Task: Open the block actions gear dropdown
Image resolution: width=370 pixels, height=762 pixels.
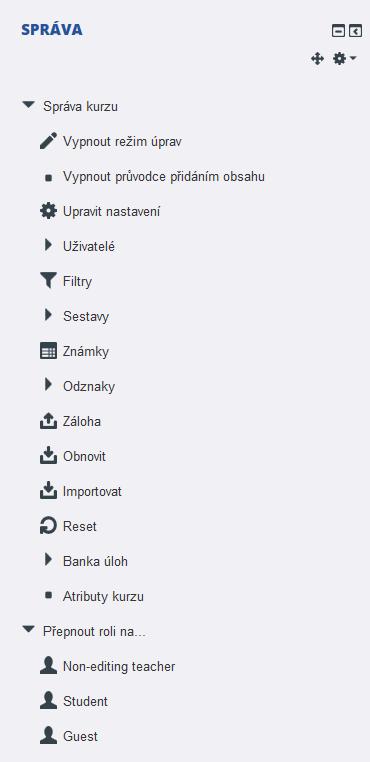Action: click(344, 59)
